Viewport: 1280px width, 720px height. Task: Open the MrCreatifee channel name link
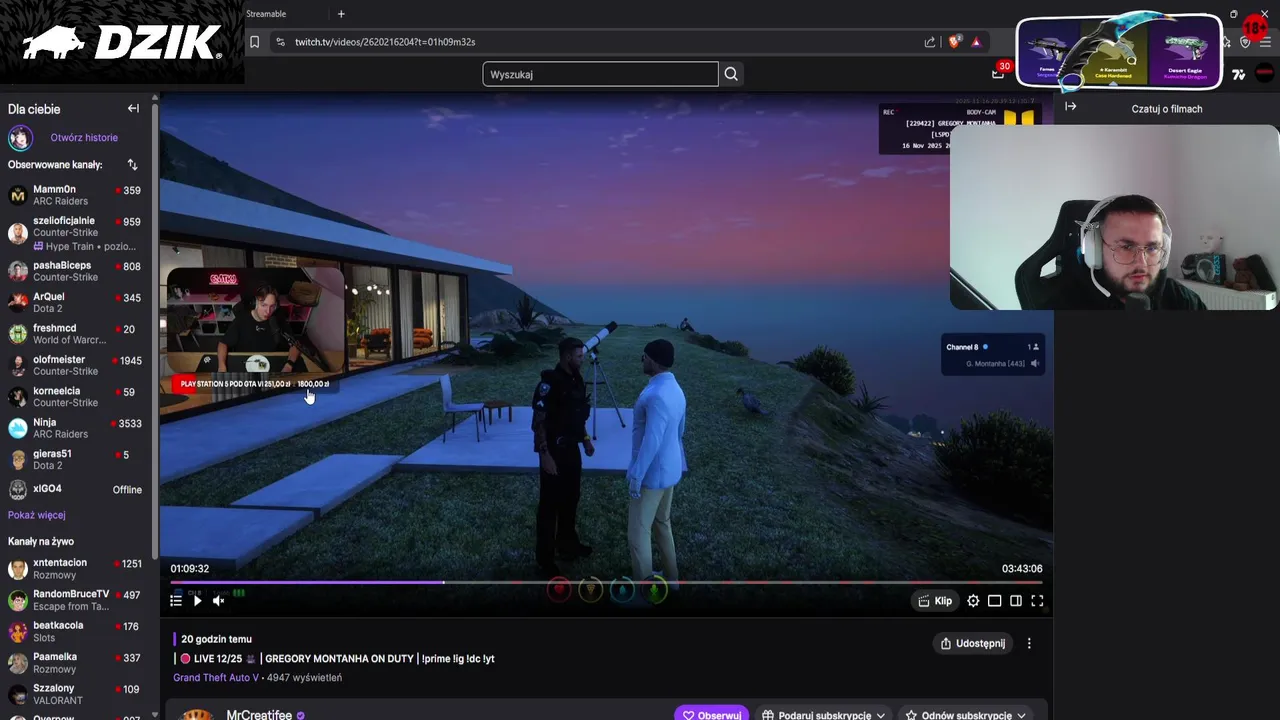click(x=259, y=715)
